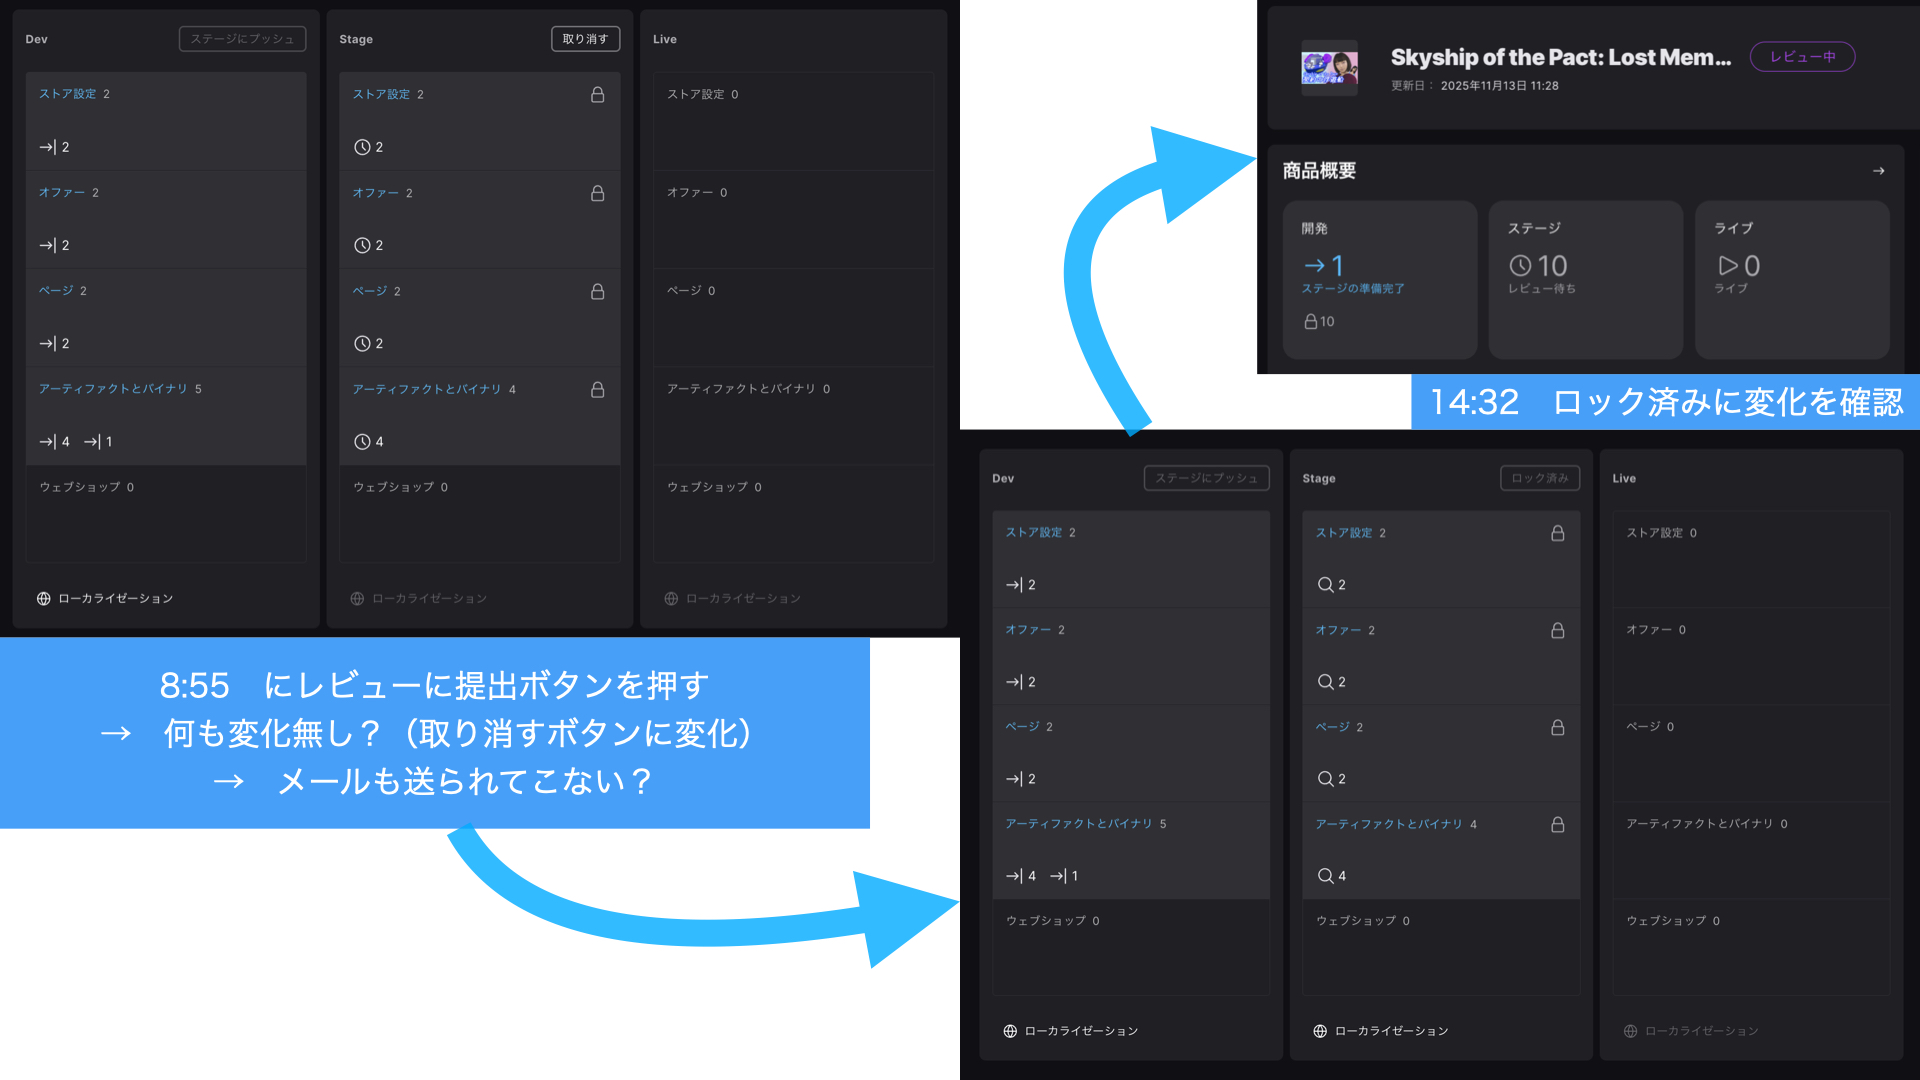Screen dimensions: 1920x1080
Task: Click the lock icon on top Stage オファー row
Action: (597, 193)
